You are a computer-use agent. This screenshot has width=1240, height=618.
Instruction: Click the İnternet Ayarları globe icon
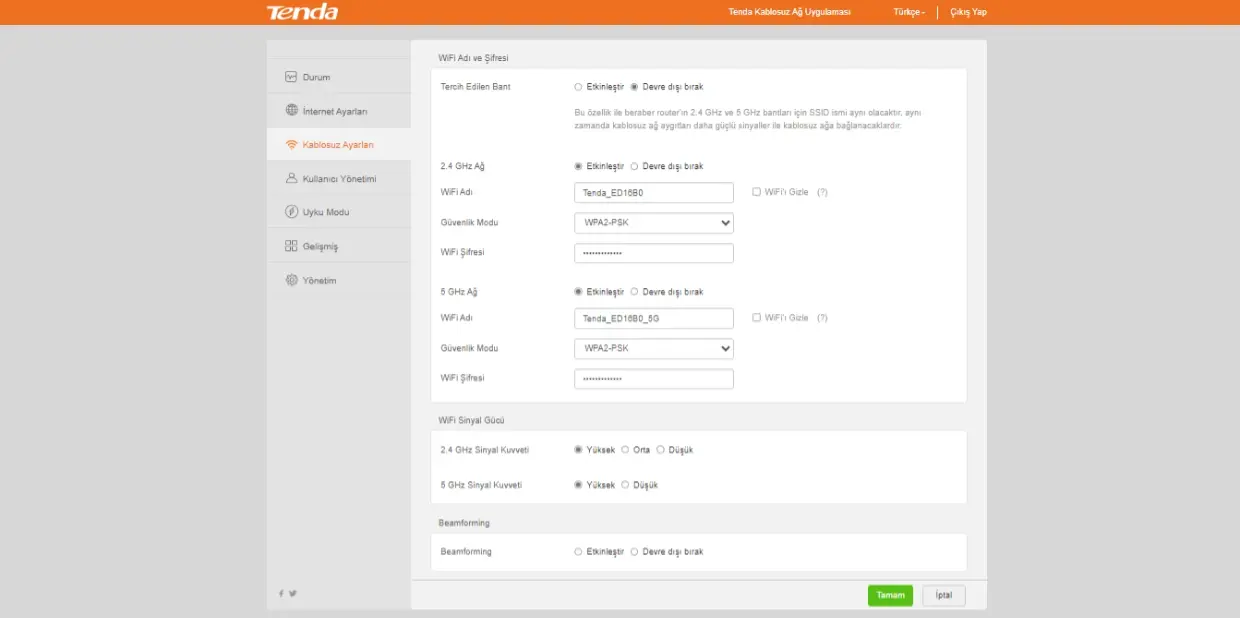pyautogui.click(x=291, y=111)
